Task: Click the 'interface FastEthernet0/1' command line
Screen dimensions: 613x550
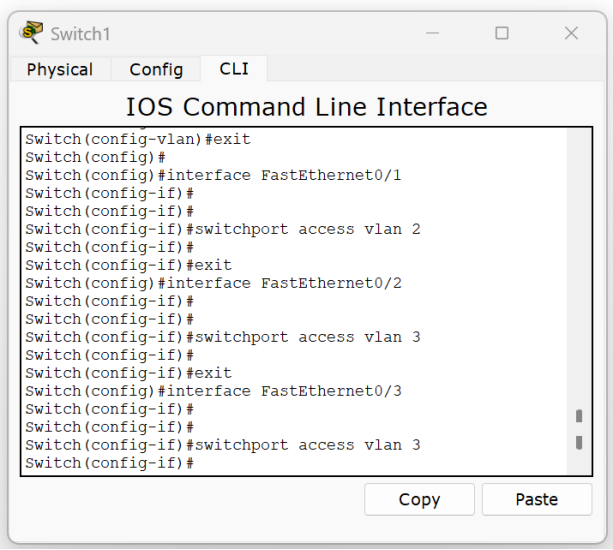Action: (213, 175)
